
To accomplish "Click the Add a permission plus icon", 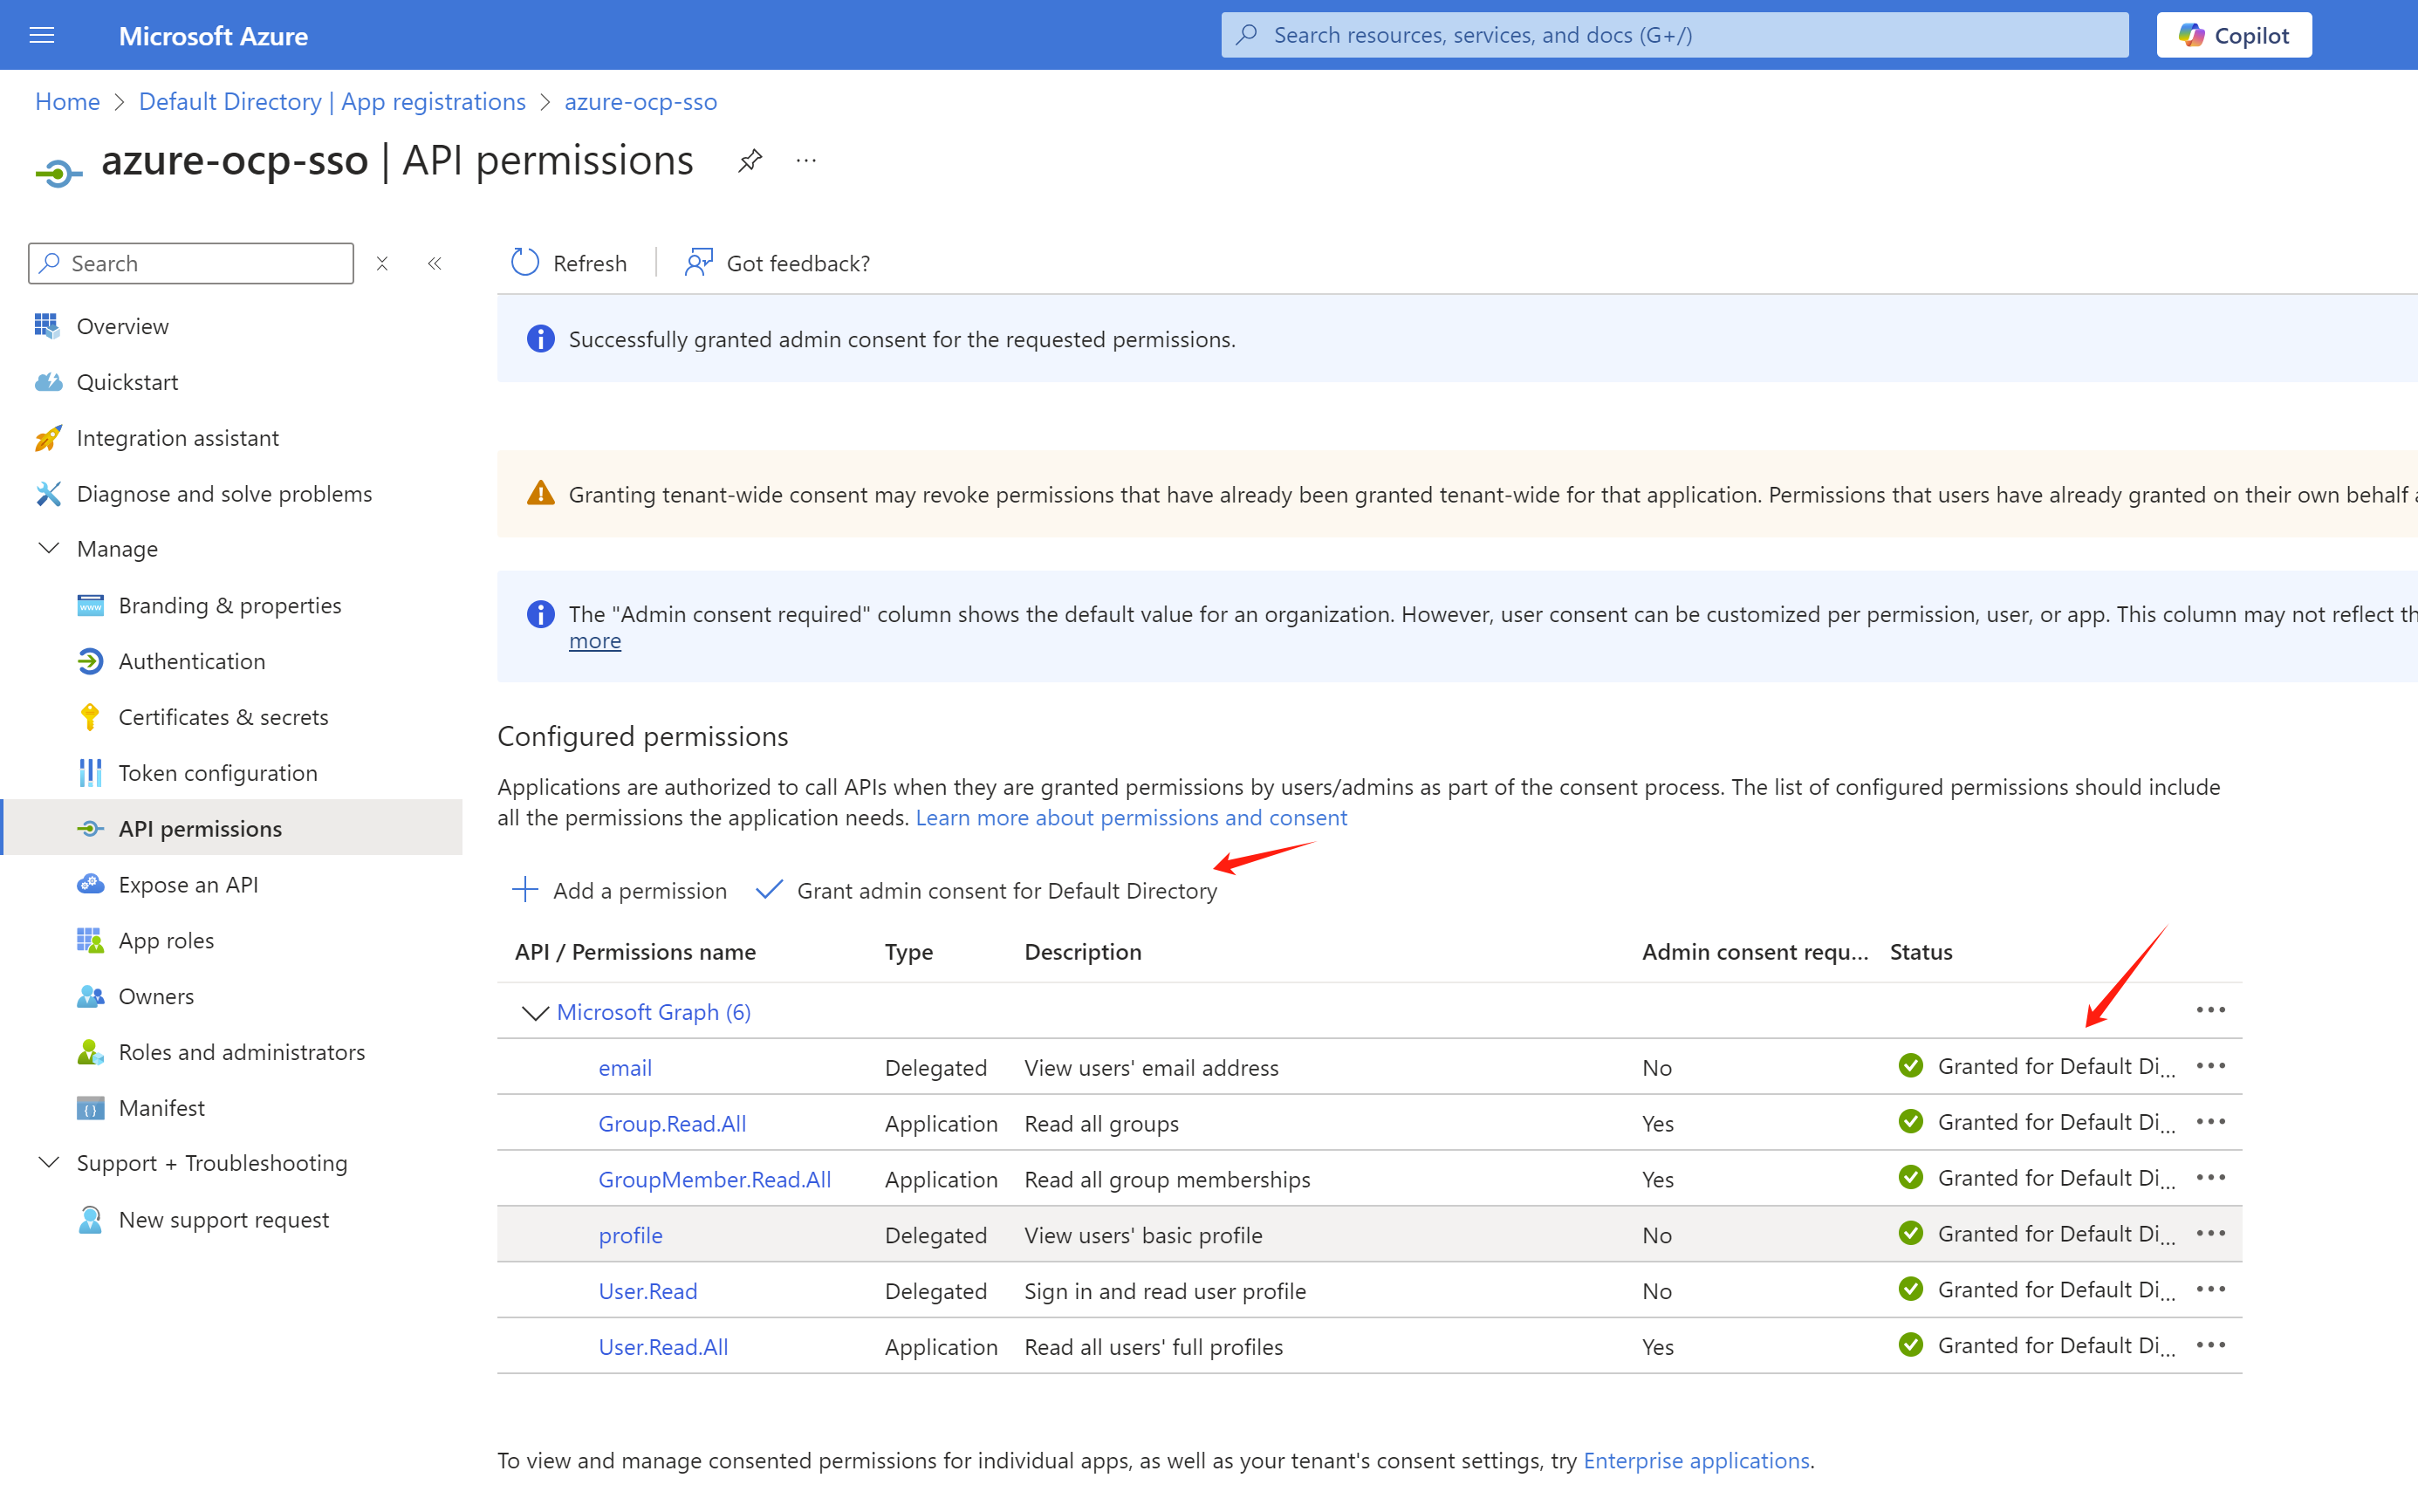I will point(525,890).
